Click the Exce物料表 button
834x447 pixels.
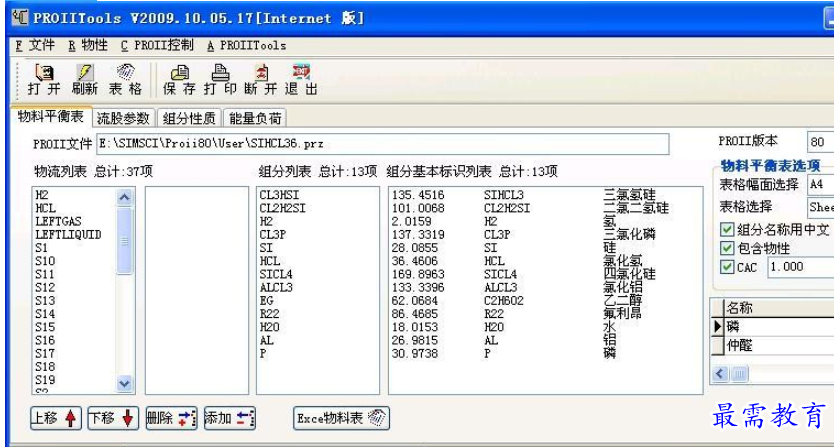pos(341,418)
